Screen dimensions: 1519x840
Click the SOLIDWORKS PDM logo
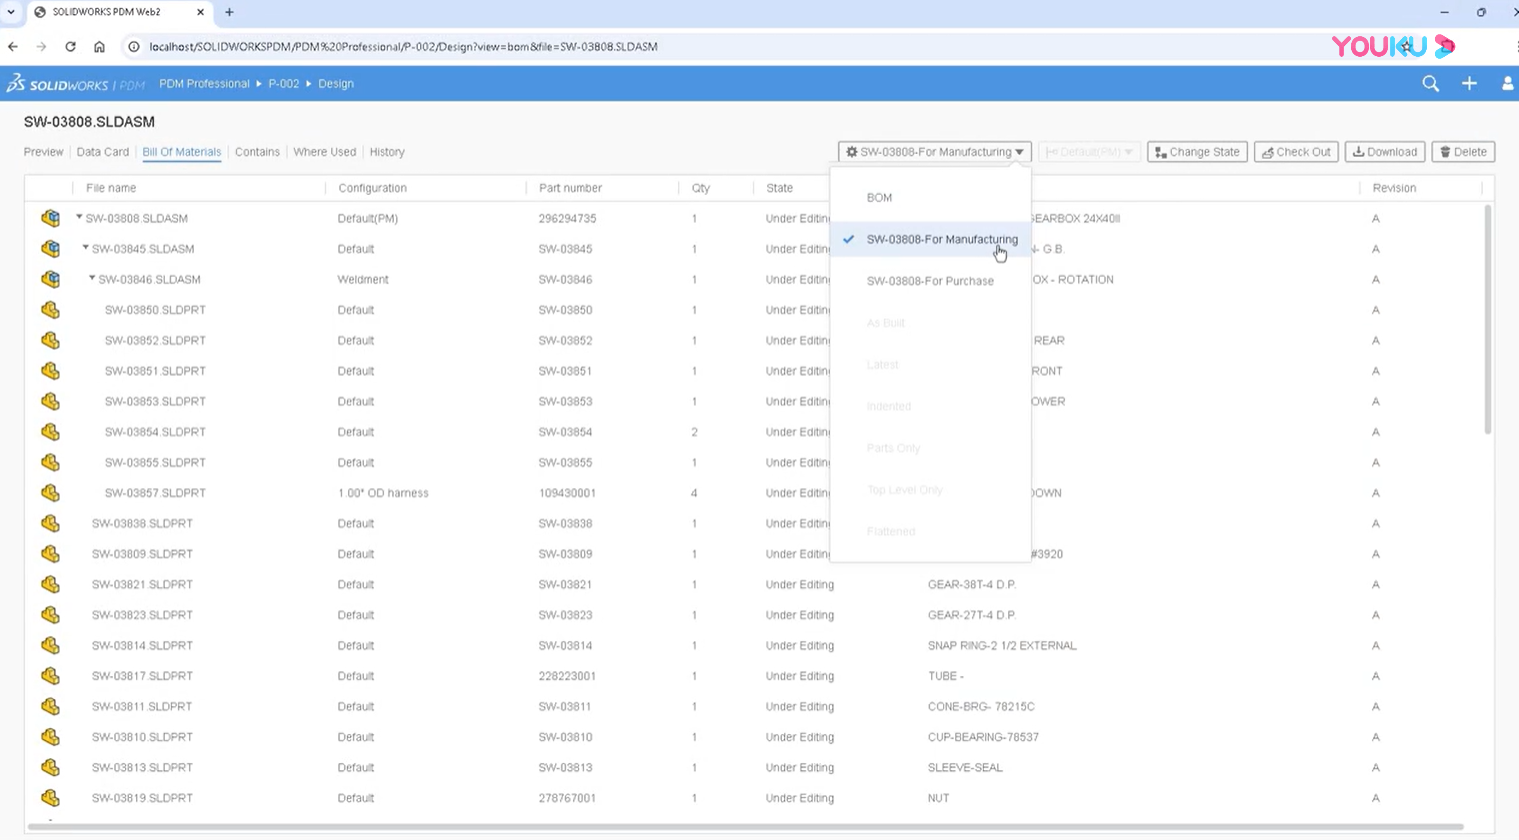click(76, 84)
